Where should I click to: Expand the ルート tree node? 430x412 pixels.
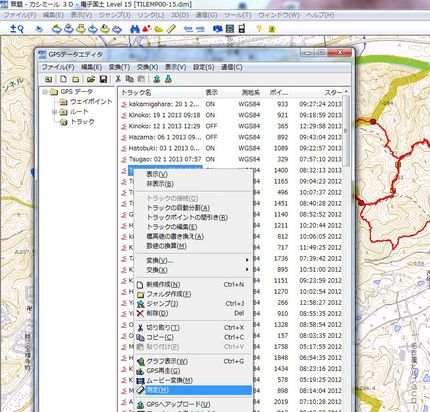[54, 112]
